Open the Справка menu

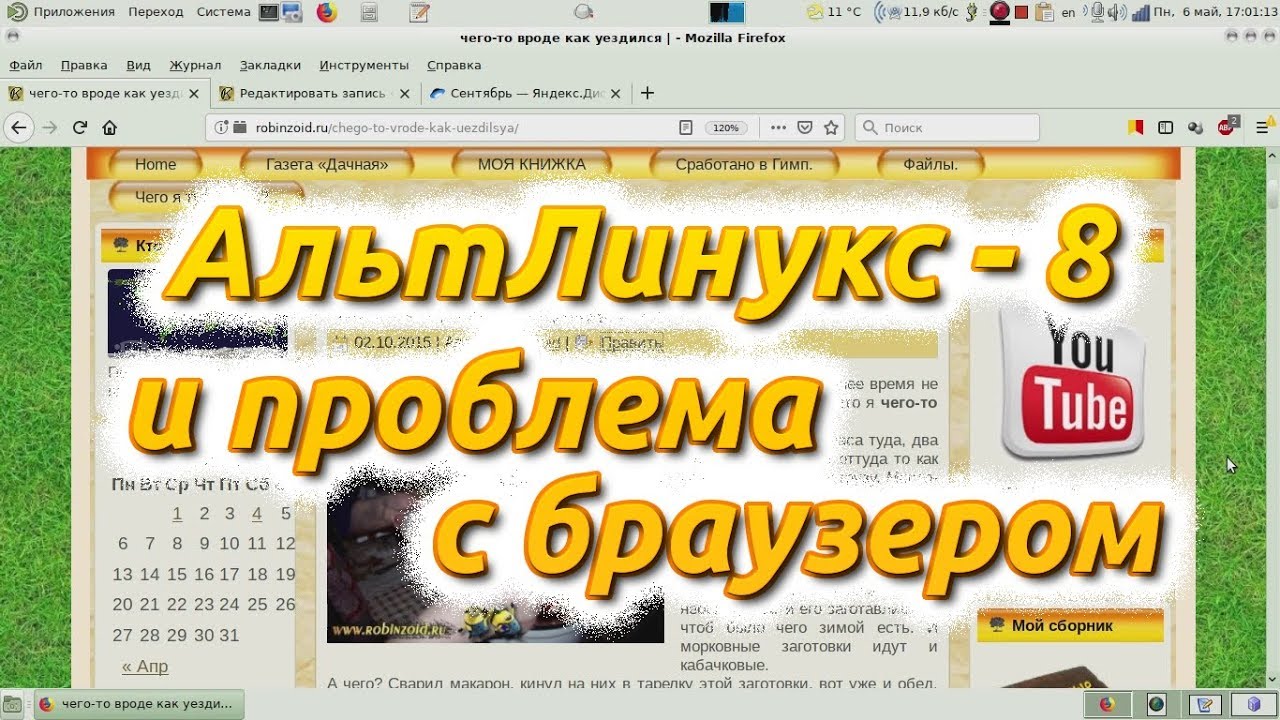click(454, 65)
